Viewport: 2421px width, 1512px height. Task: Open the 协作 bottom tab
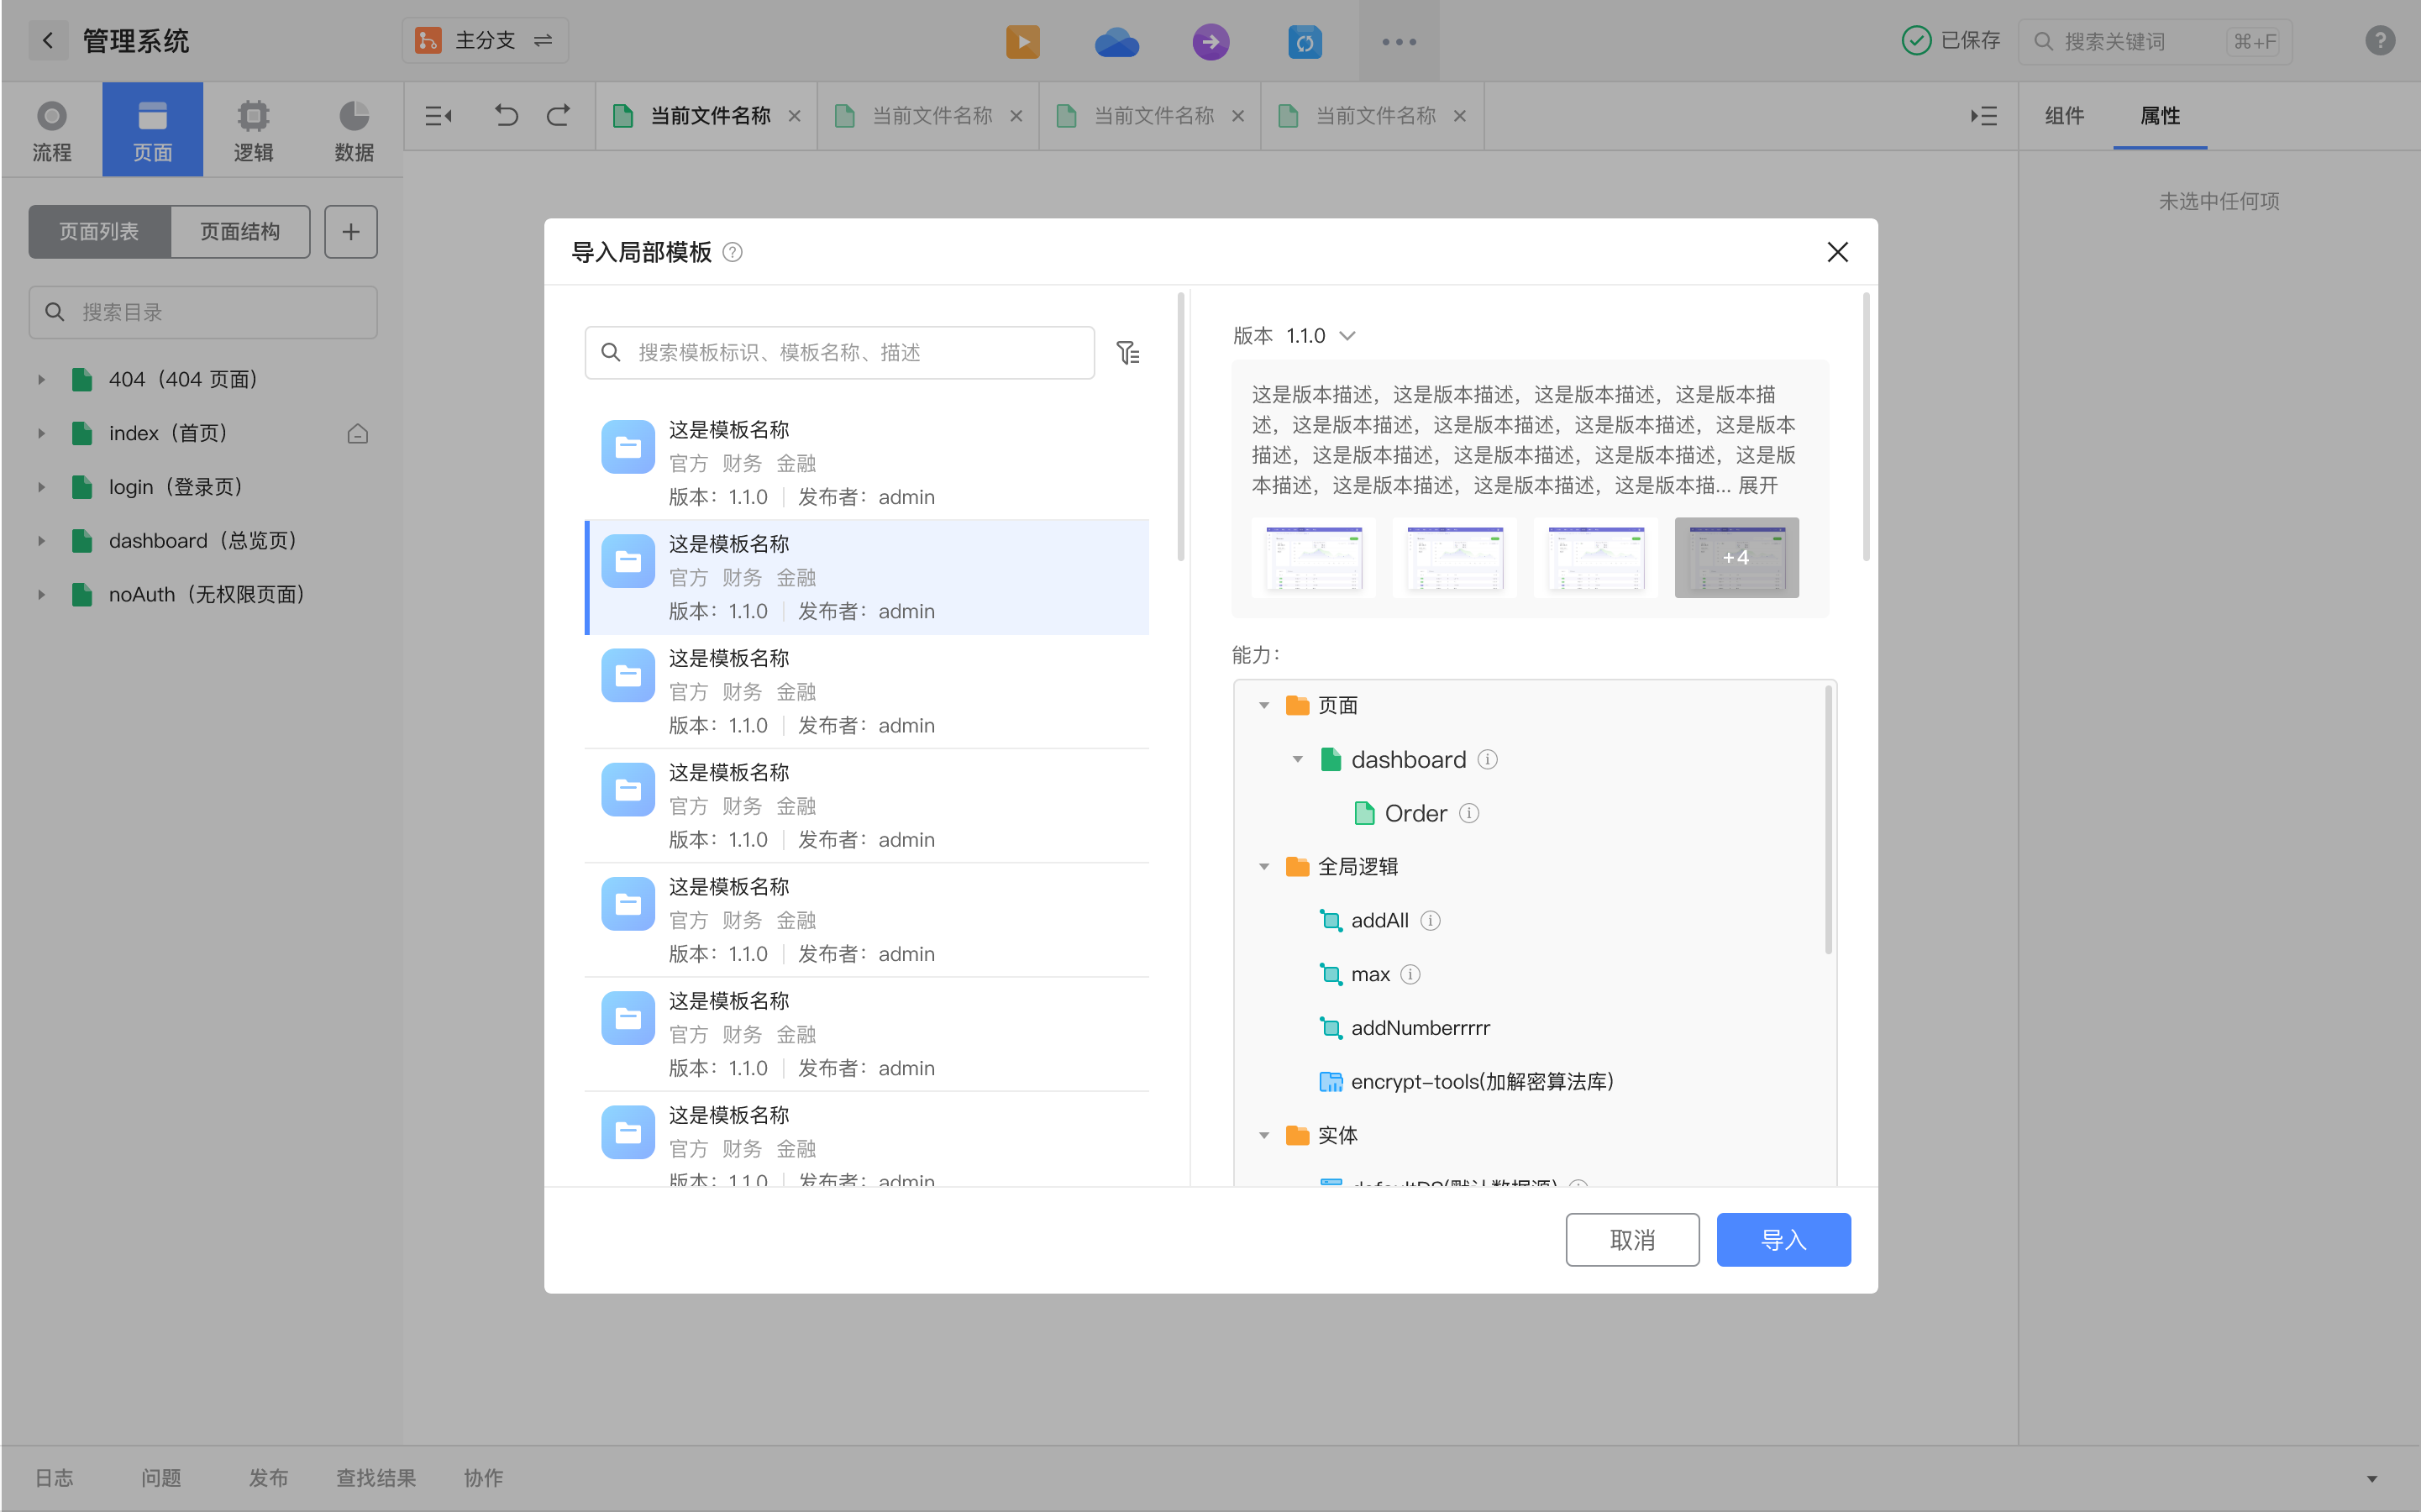tap(483, 1477)
